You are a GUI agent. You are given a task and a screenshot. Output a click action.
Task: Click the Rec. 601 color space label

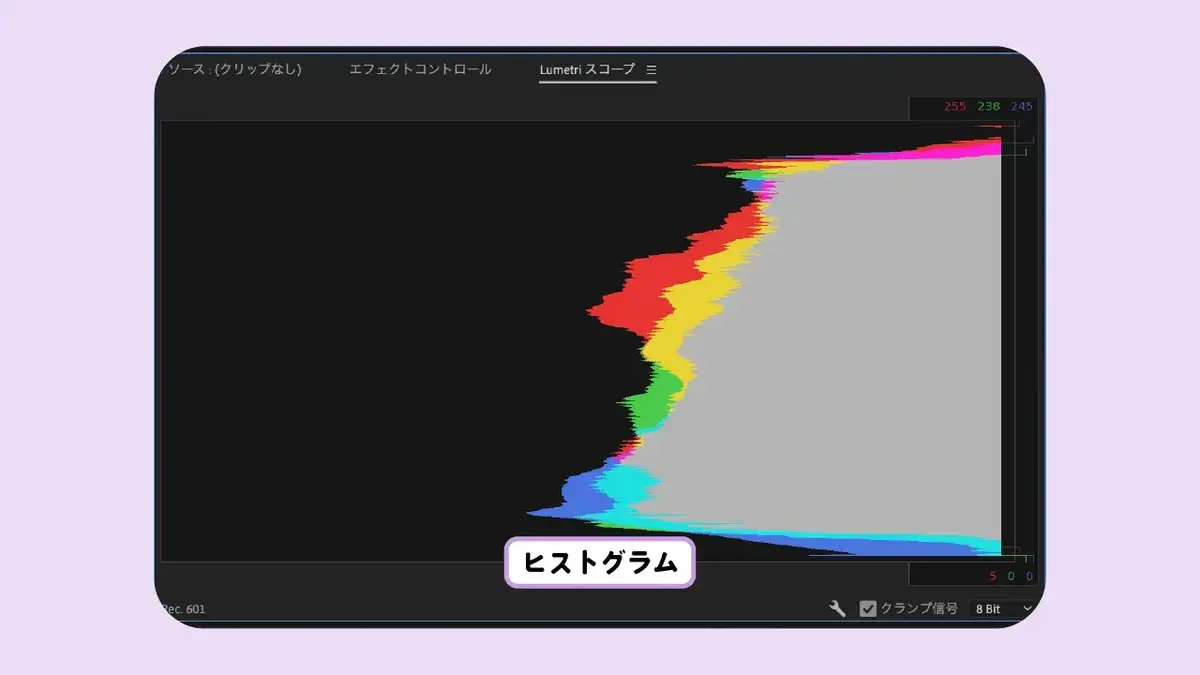(185, 608)
